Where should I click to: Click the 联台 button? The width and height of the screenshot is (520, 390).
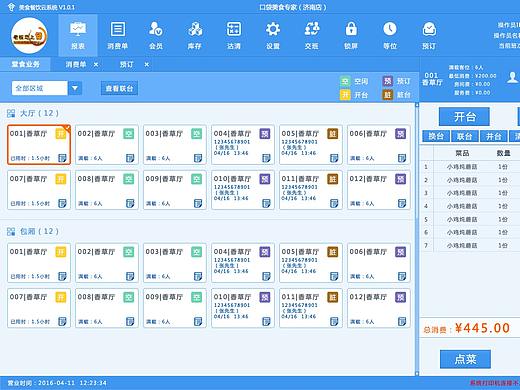coord(465,136)
